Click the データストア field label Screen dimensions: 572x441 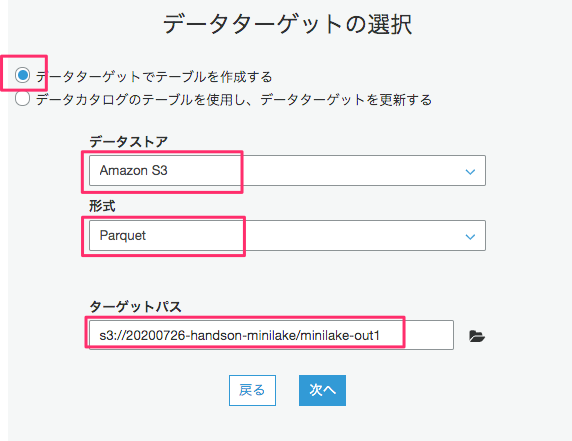point(128,142)
